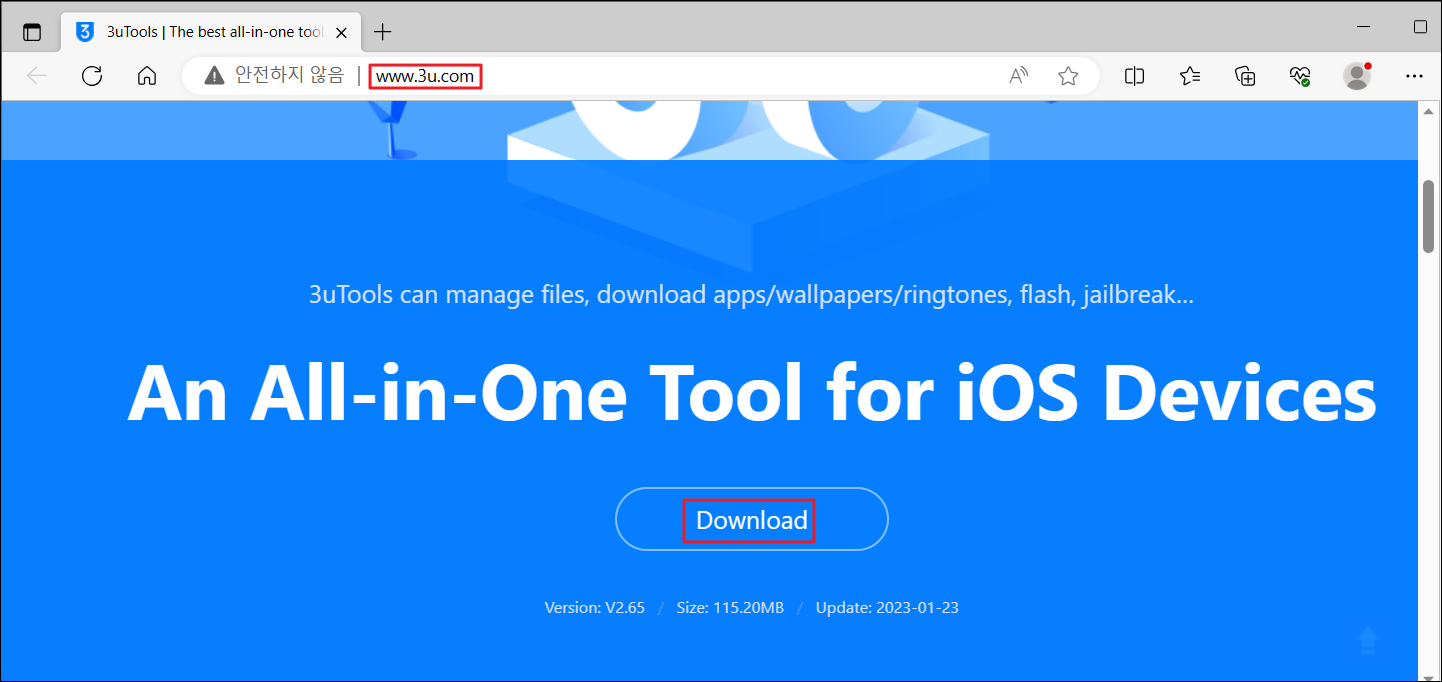Viewport: 1442px width, 682px height.
Task: Minimize the browser window
Action: tap(1364, 26)
